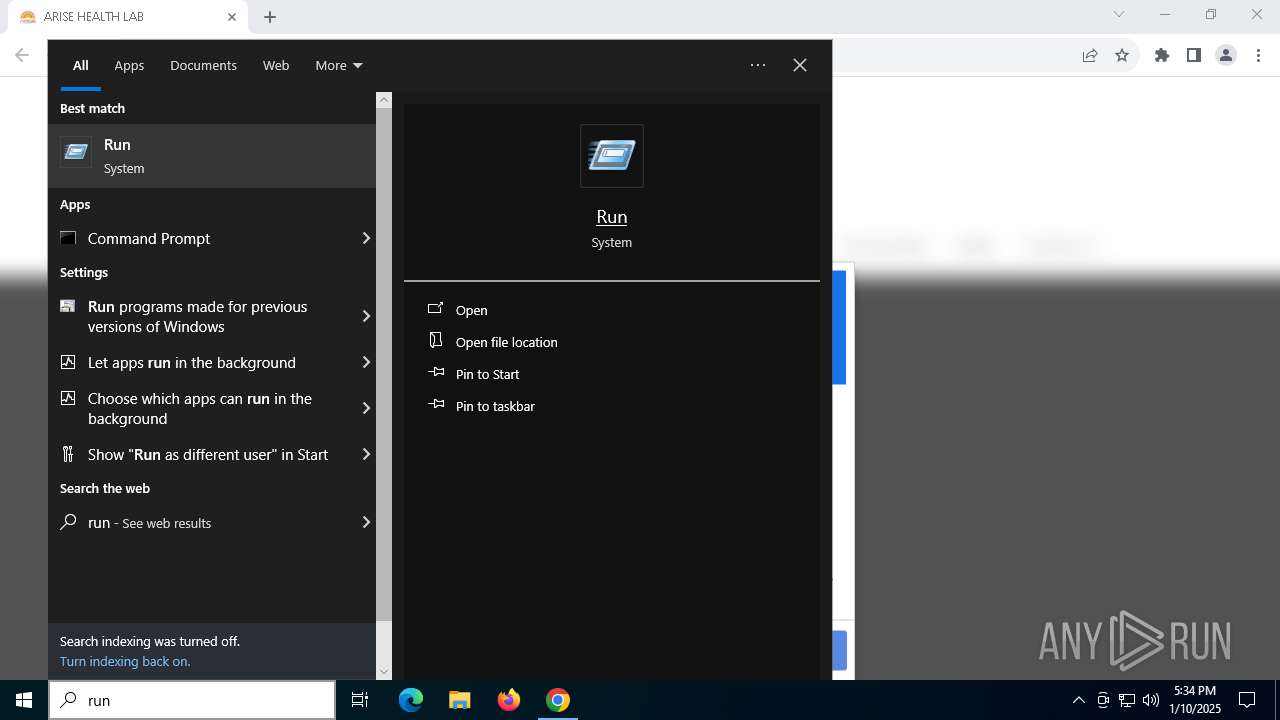Open Chrome extensions puzzle icon

pyautogui.click(x=1162, y=55)
